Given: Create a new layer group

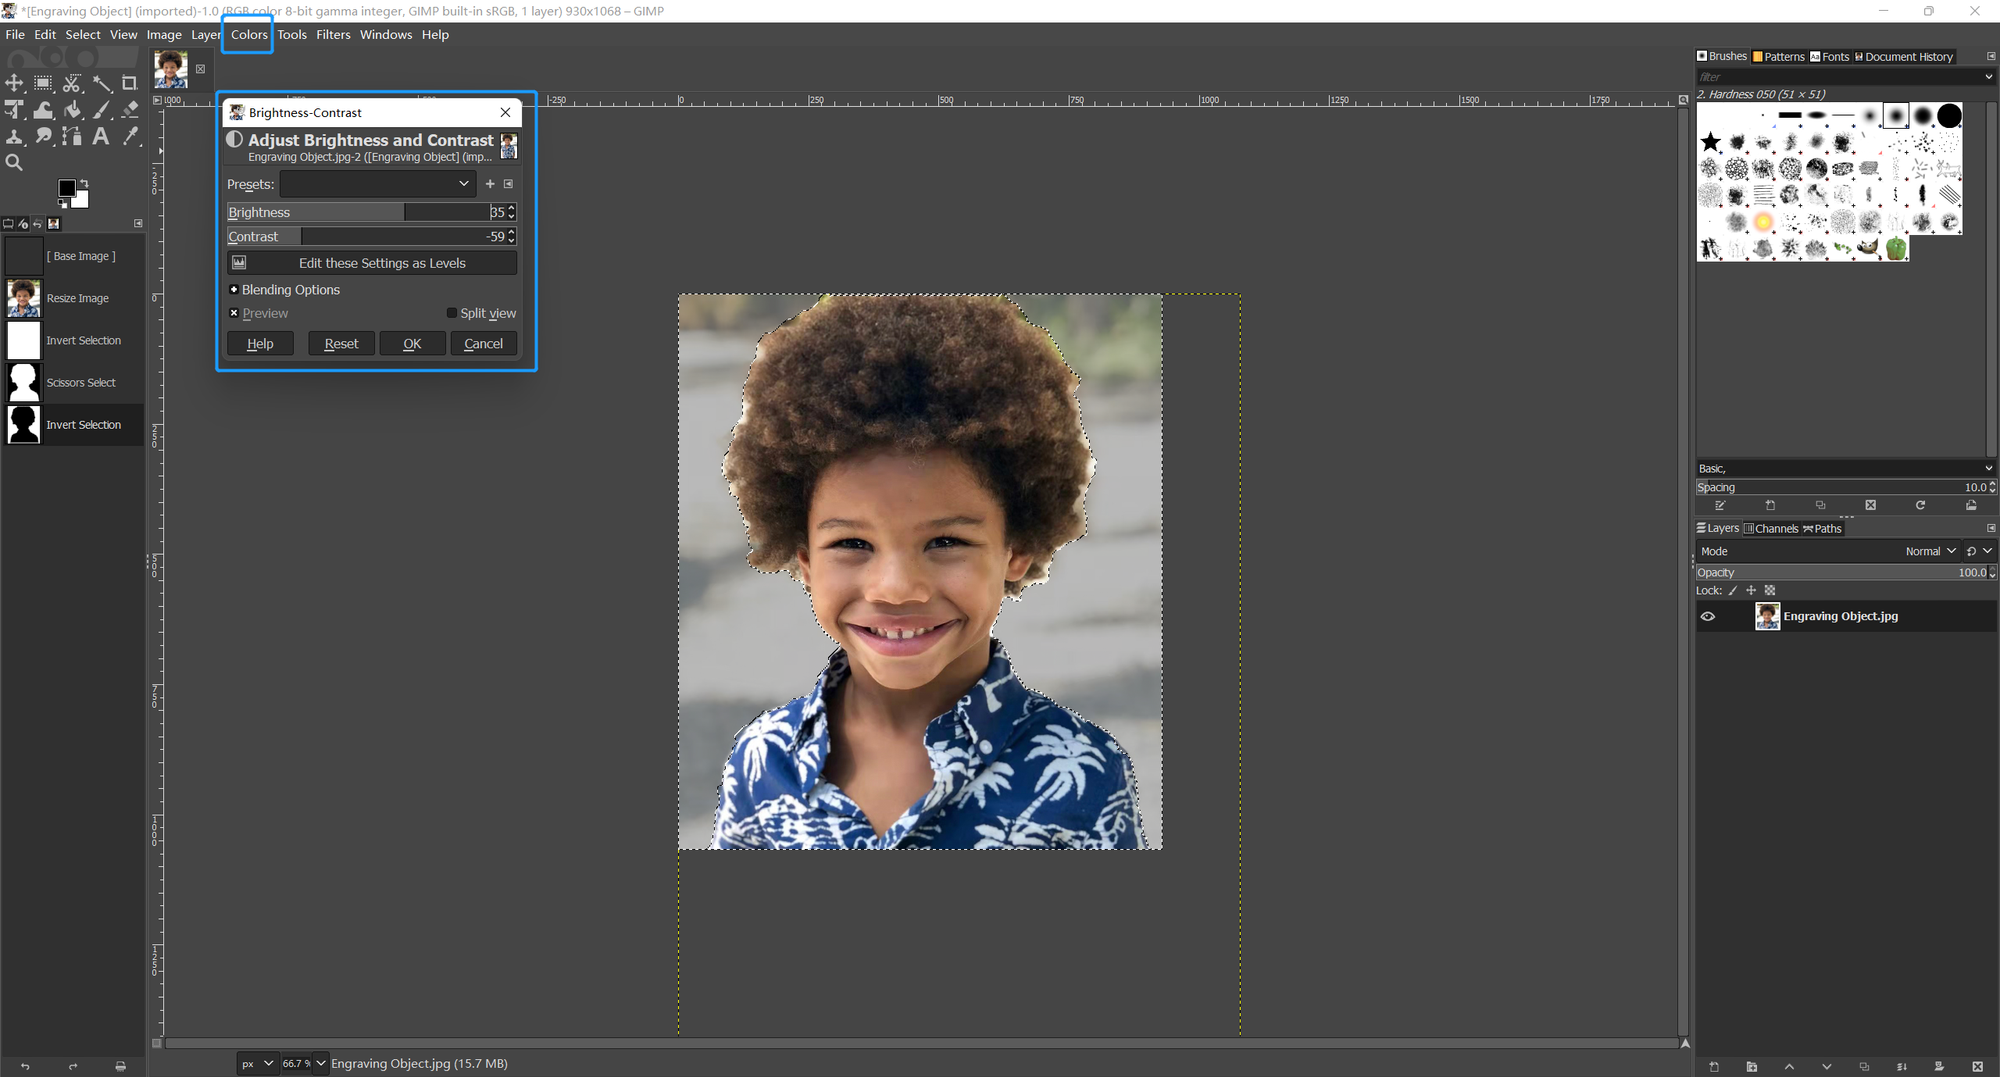Looking at the screenshot, I should [x=1751, y=1067].
